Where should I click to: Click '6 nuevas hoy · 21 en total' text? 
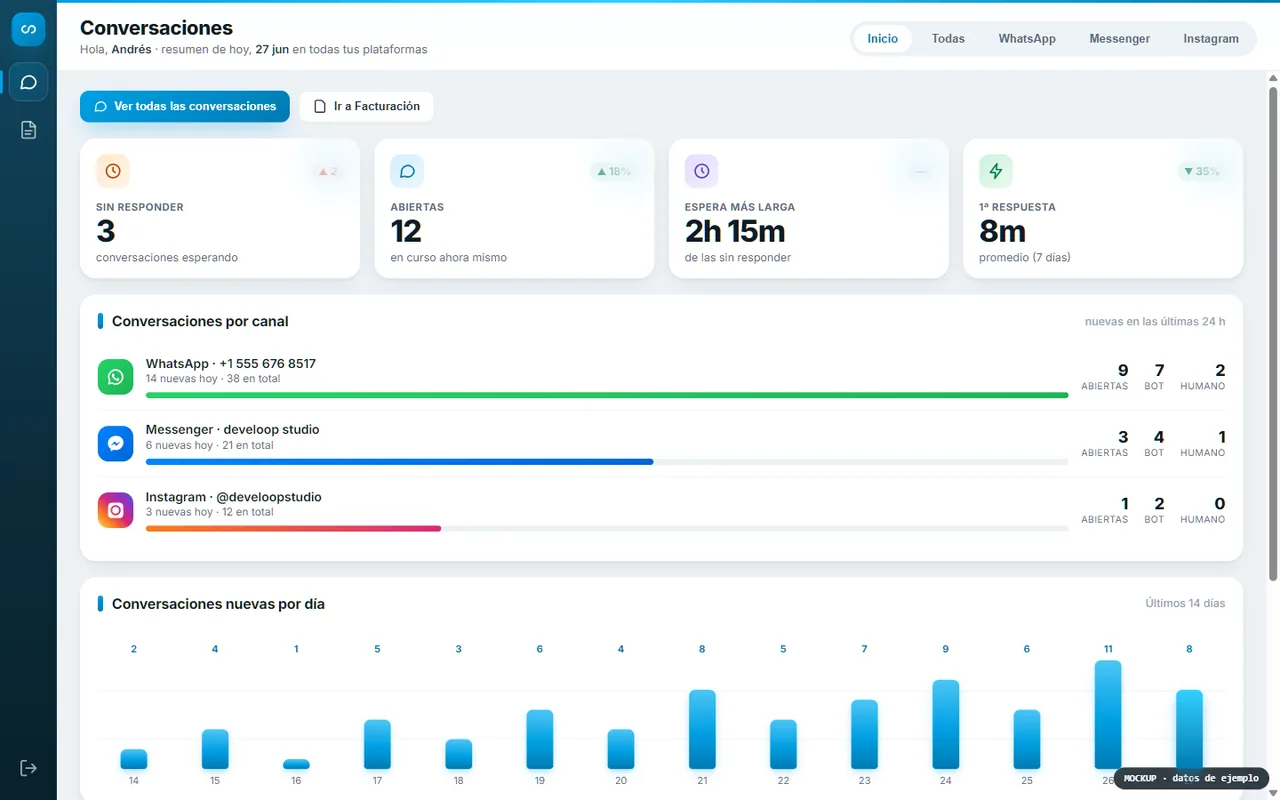point(210,445)
